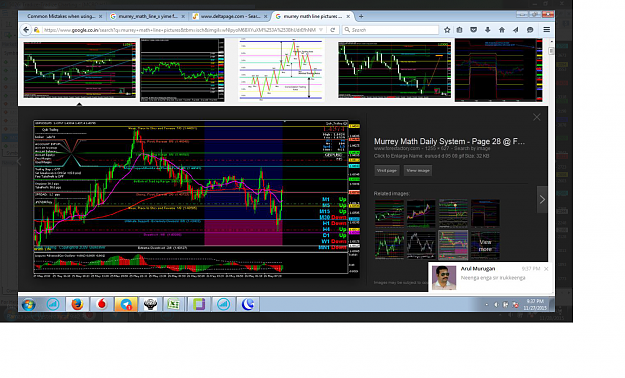Close the www.deltapage.com tab
This screenshot has height=378, width=625.
pyautogui.click(x=266, y=16)
